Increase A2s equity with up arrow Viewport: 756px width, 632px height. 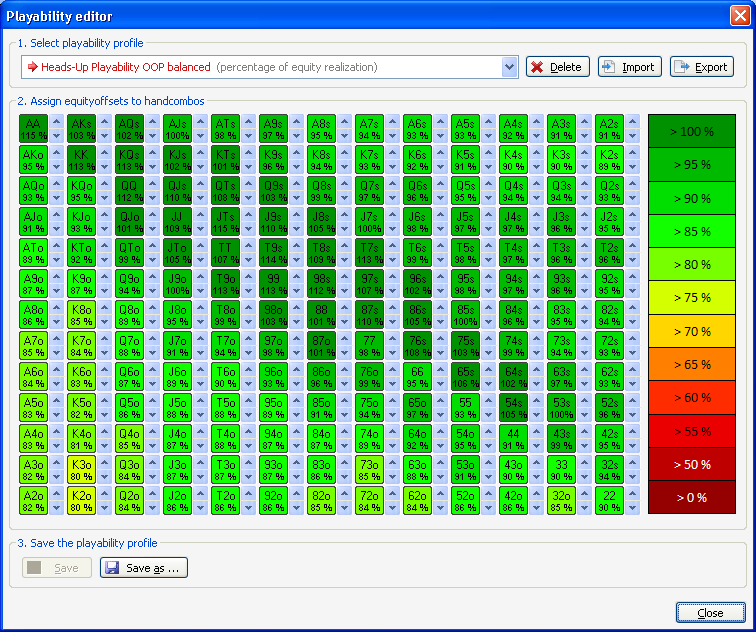tap(633, 121)
